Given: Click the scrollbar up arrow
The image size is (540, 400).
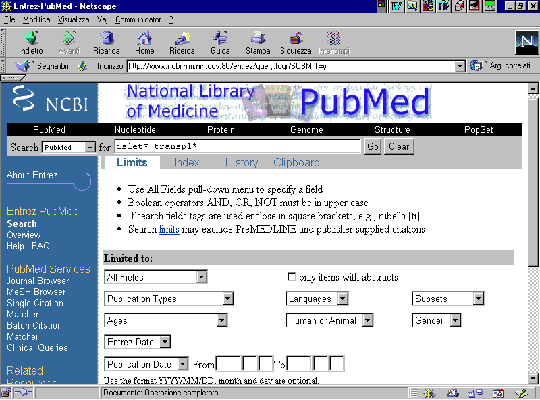Looking at the screenshot, I should tap(533, 89).
